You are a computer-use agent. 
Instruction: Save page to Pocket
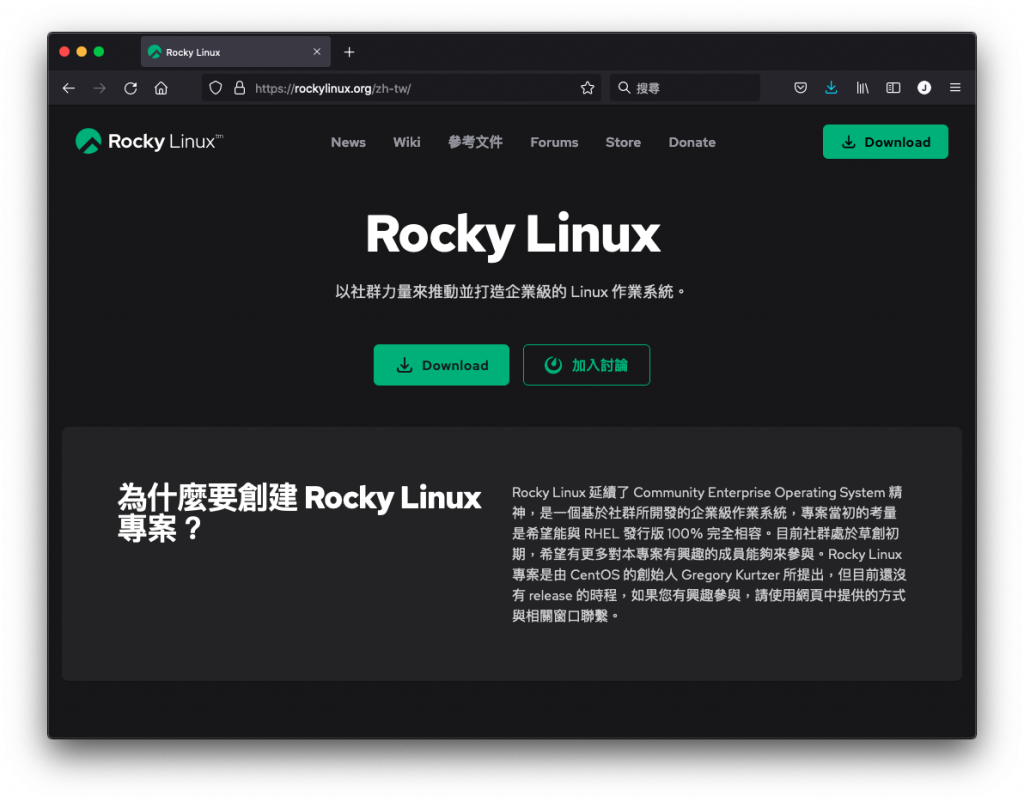[x=800, y=88]
